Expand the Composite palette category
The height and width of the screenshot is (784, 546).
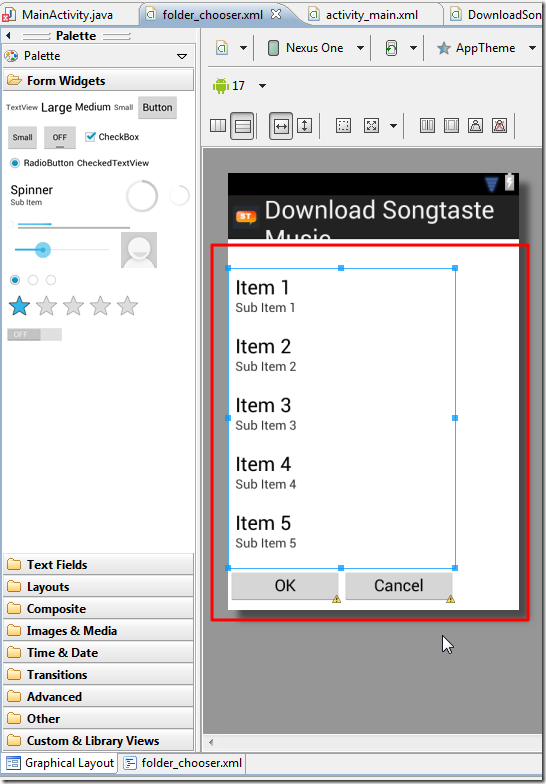click(x=98, y=608)
